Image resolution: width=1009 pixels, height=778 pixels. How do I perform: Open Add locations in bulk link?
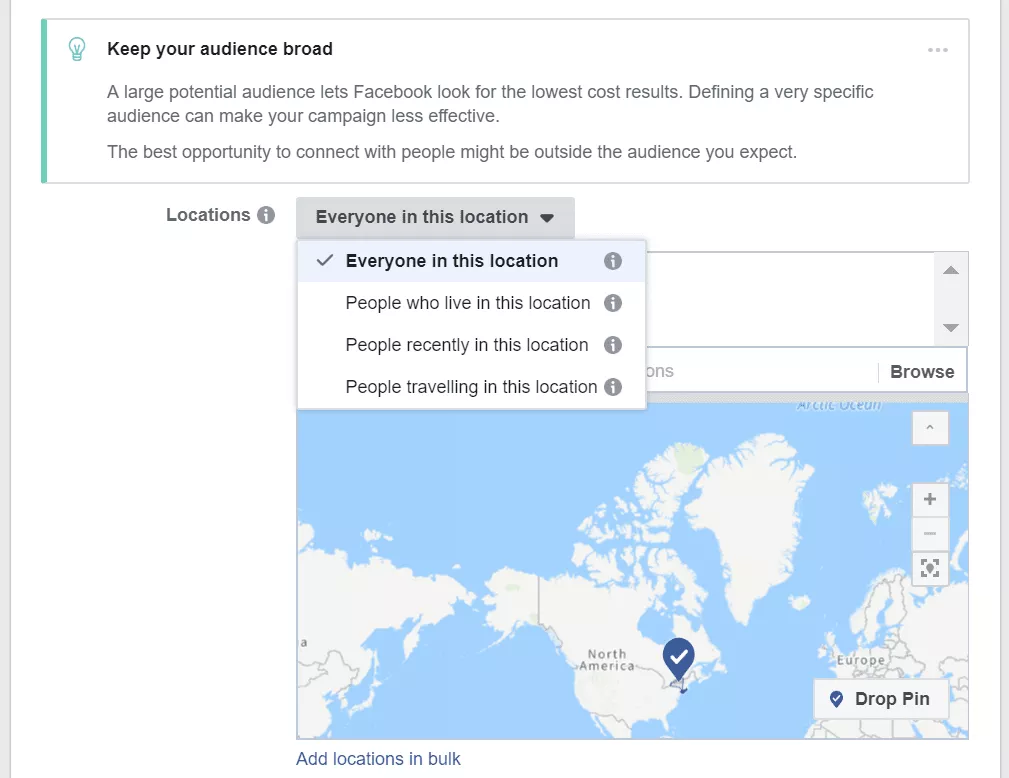point(378,759)
